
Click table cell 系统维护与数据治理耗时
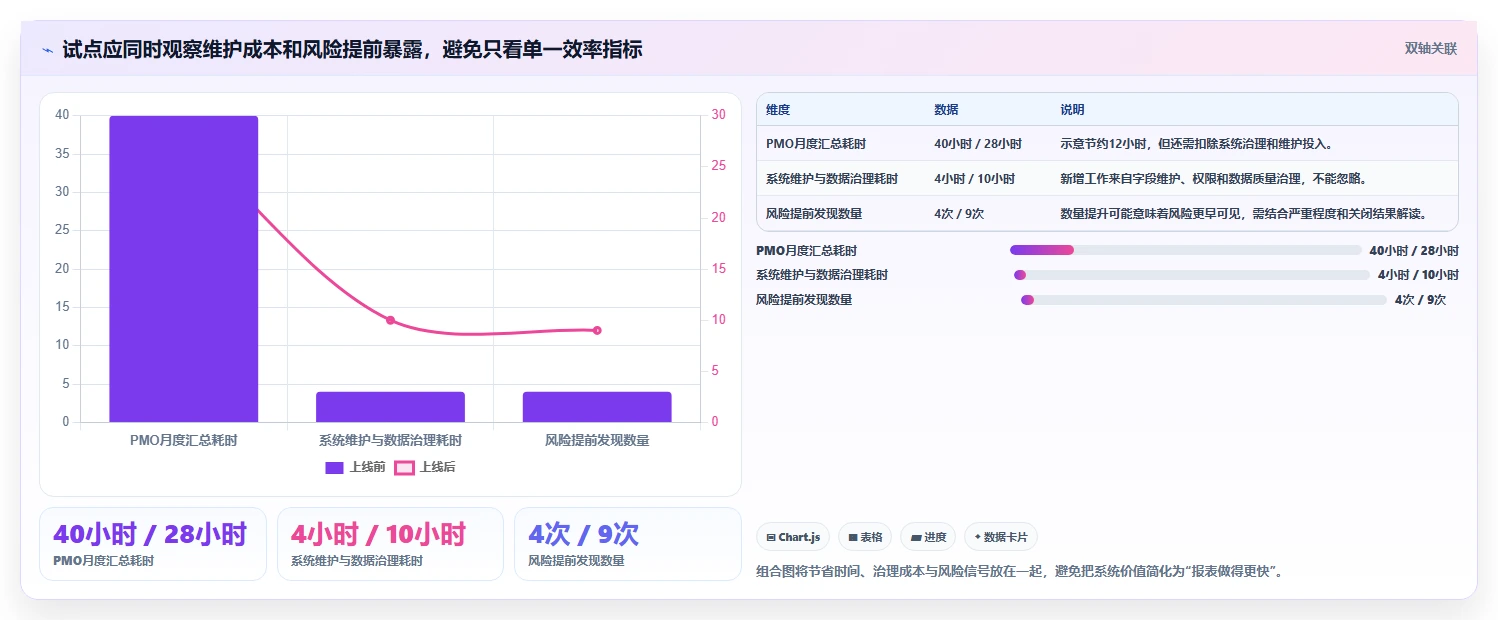click(832, 179)
